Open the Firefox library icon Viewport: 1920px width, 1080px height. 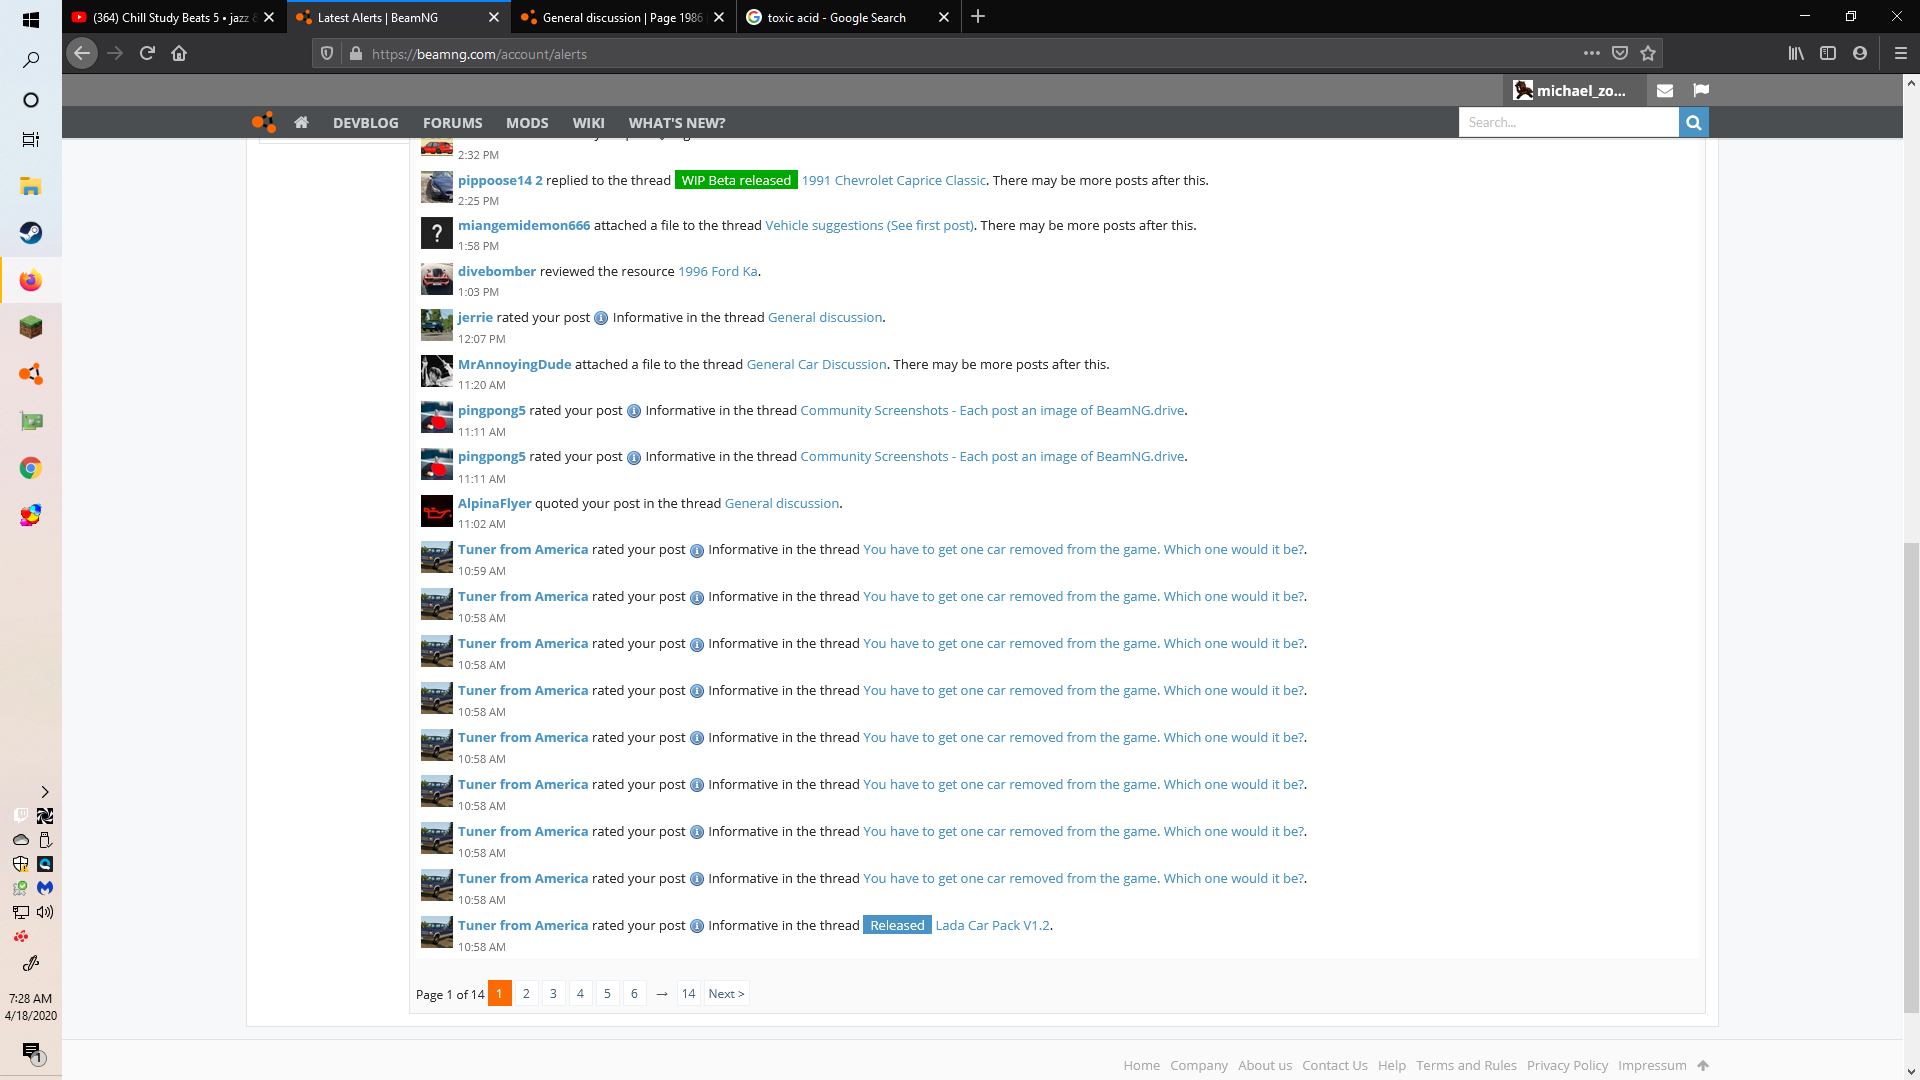[1796, 53]
